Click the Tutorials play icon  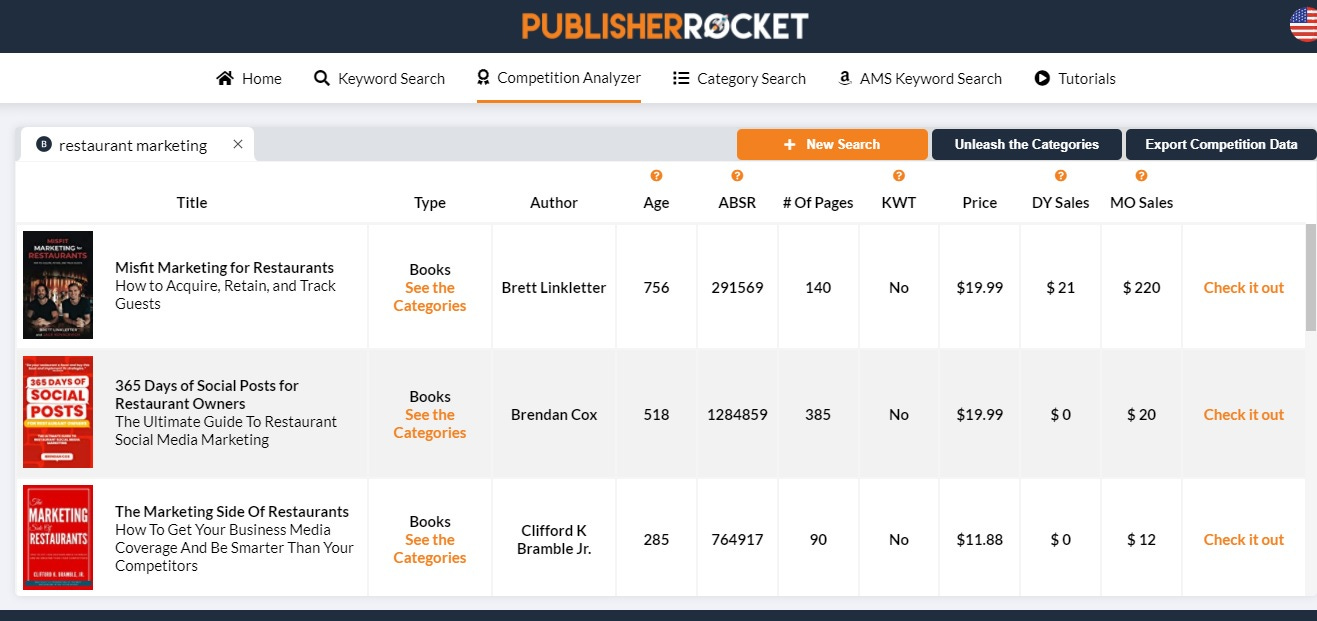click(x=1042, y=78)
